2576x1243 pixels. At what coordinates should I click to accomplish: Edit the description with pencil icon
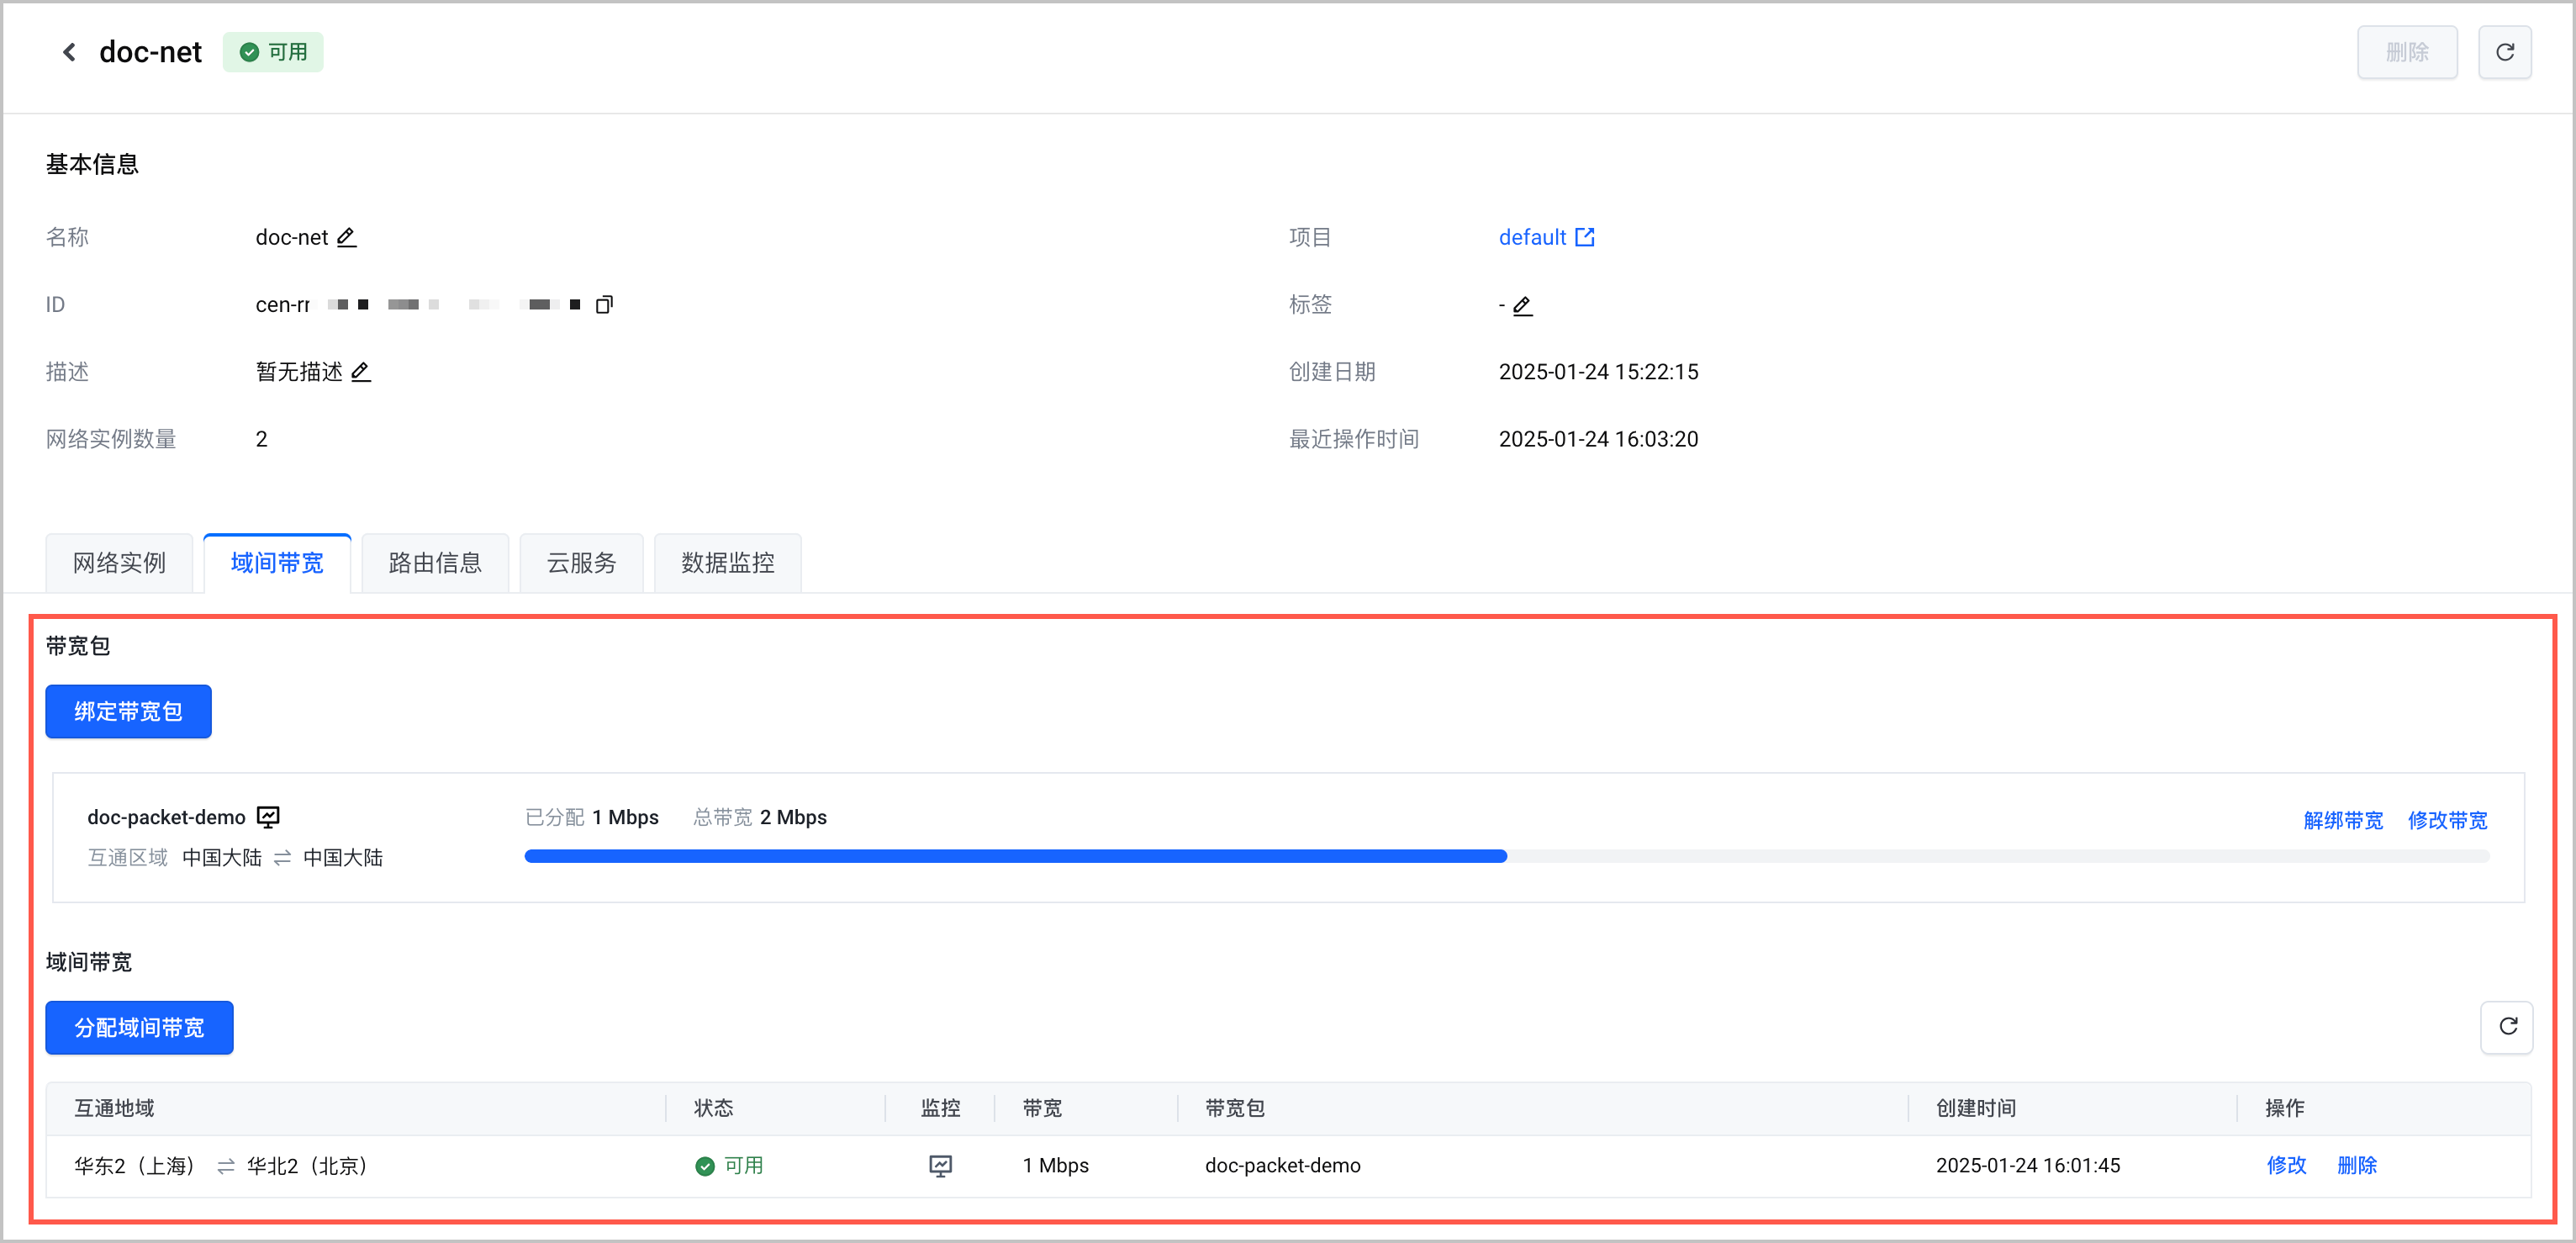(361, 372)
